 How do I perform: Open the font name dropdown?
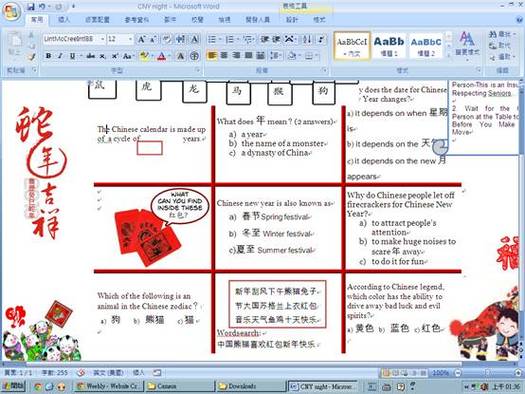(x=102, y=40)
